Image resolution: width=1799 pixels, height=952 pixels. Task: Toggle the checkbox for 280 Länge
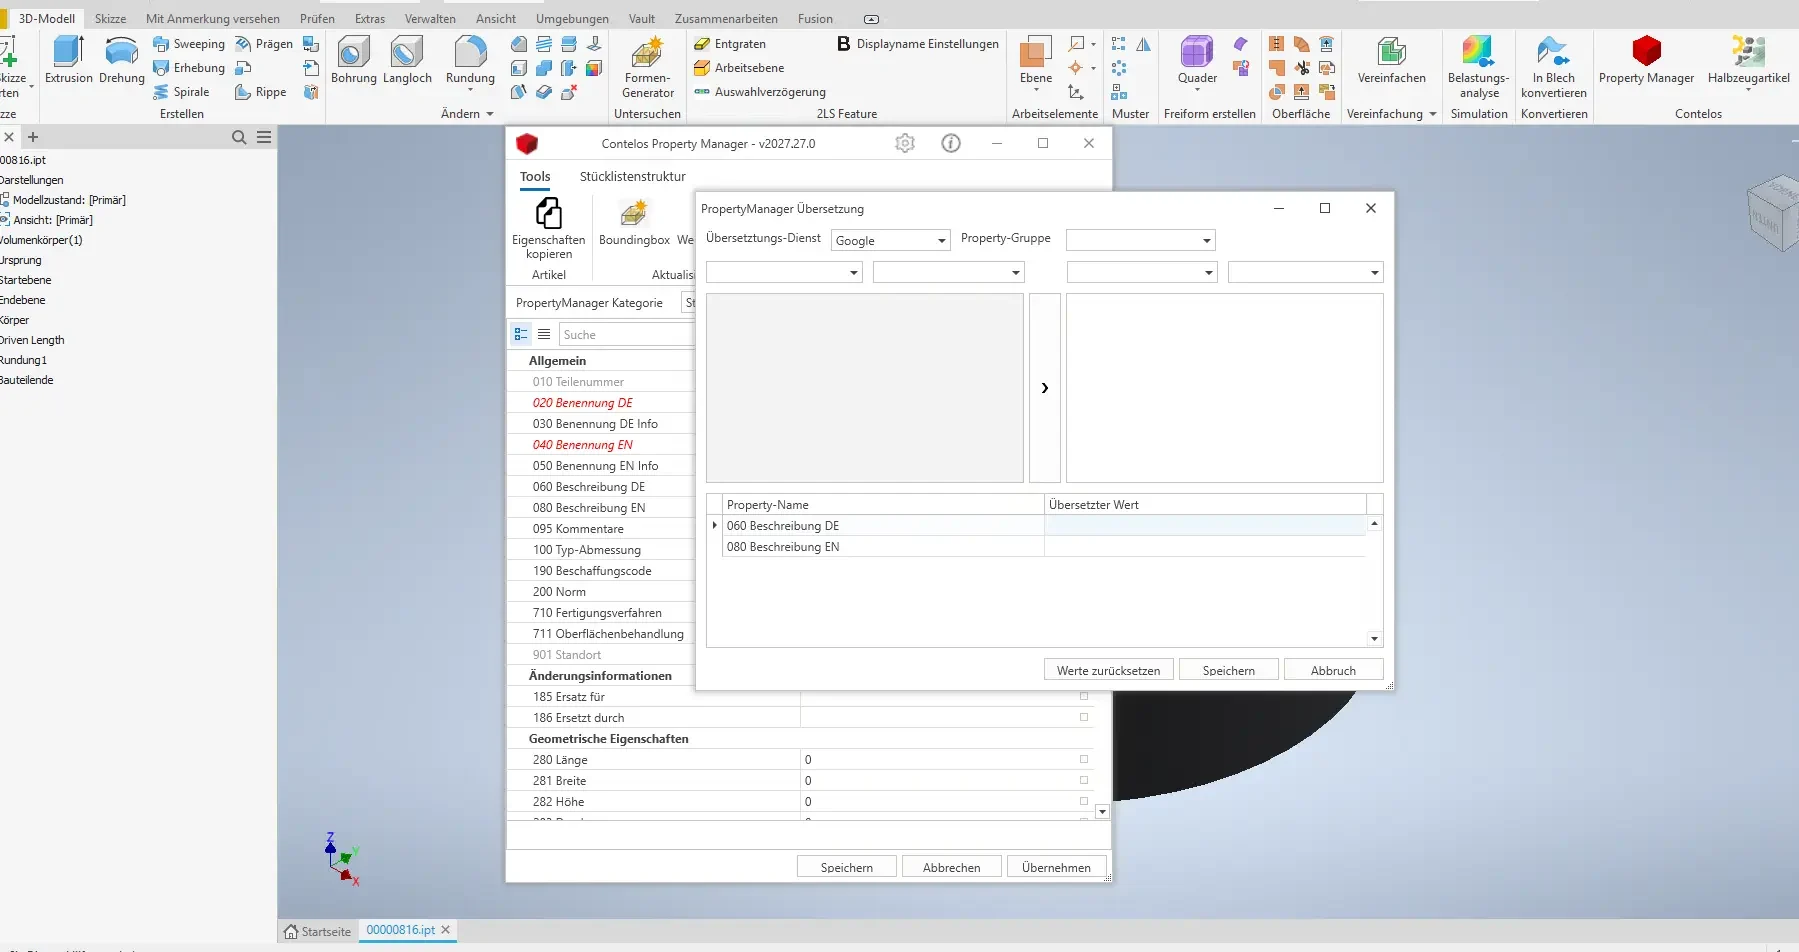click(1083, 759)
